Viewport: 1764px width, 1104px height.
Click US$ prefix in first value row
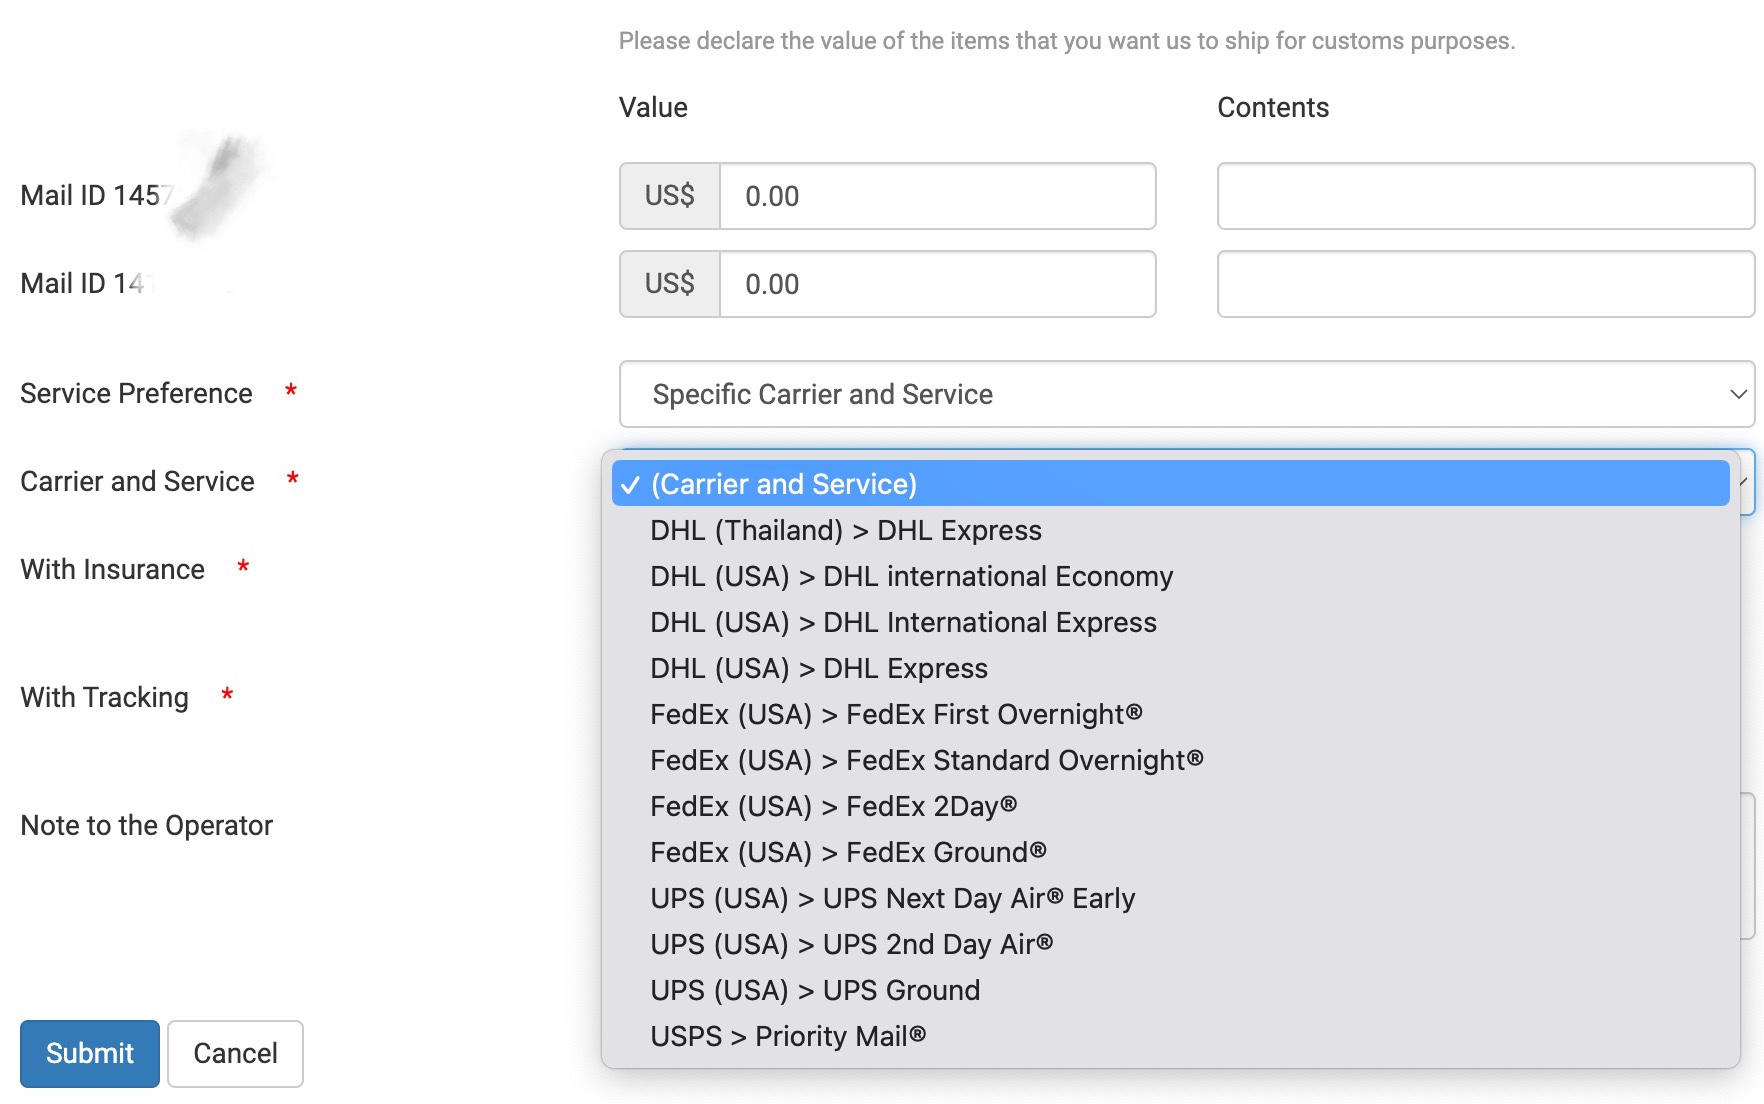(670, 196)
